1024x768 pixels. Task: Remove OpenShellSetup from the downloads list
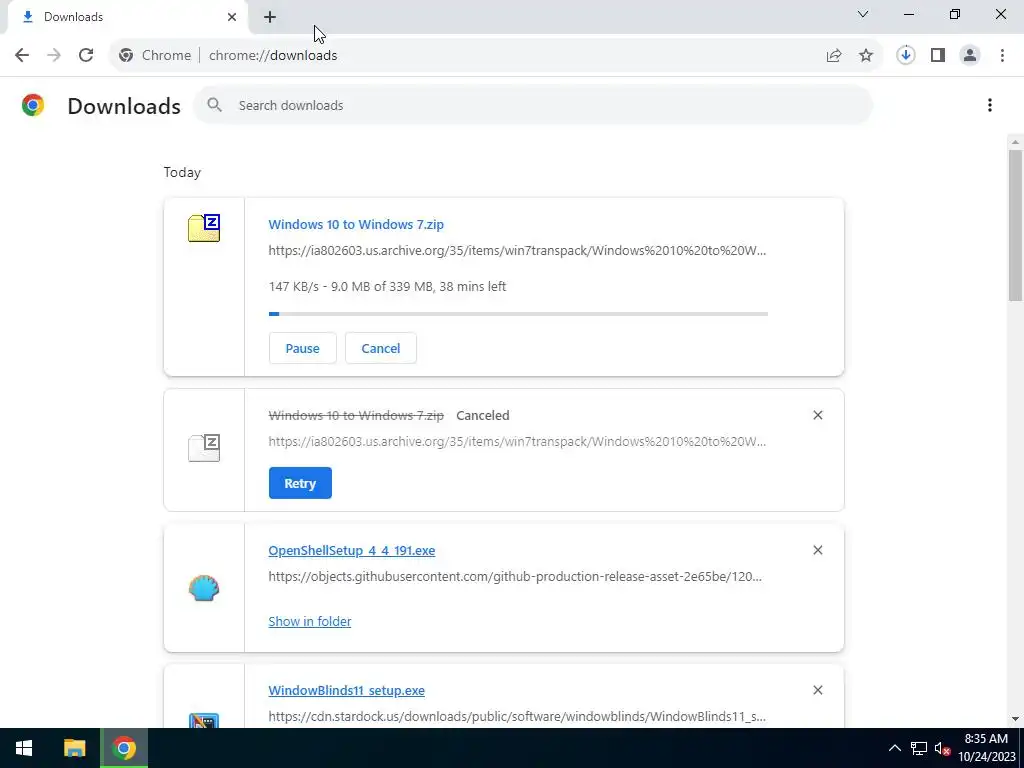pyautogui.click(x=818, y=551)
